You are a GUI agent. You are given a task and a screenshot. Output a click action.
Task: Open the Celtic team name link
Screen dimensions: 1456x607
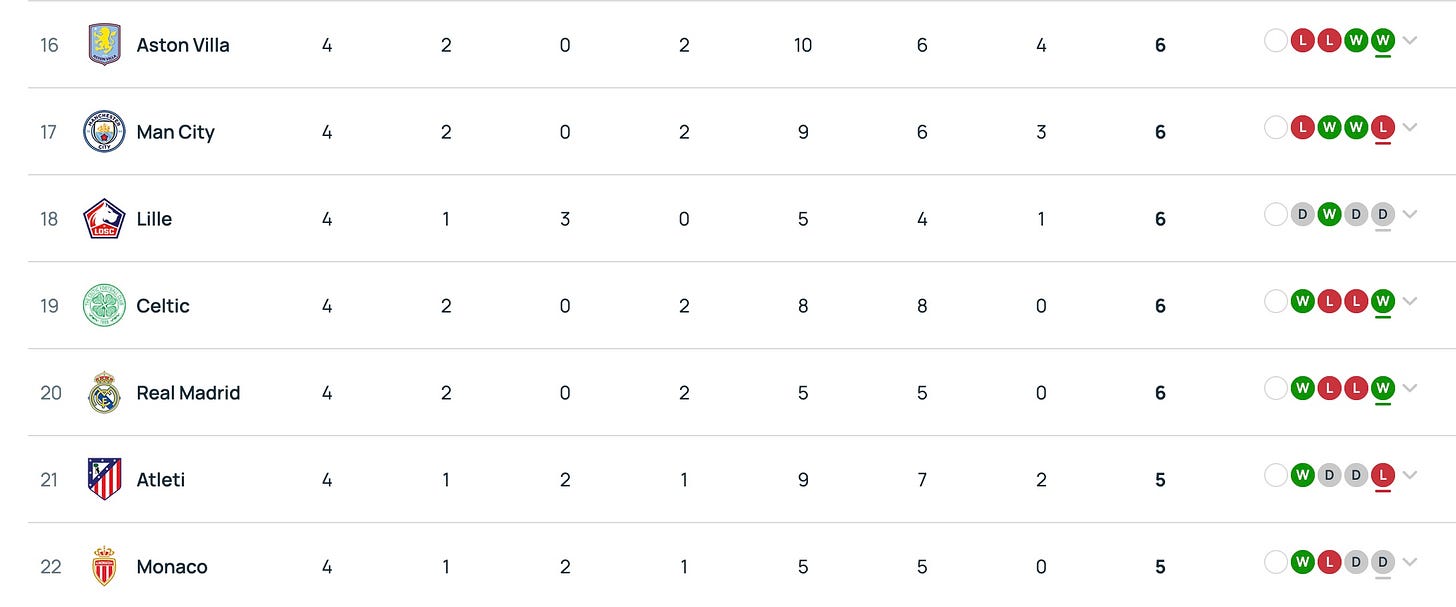click(163, 306)
